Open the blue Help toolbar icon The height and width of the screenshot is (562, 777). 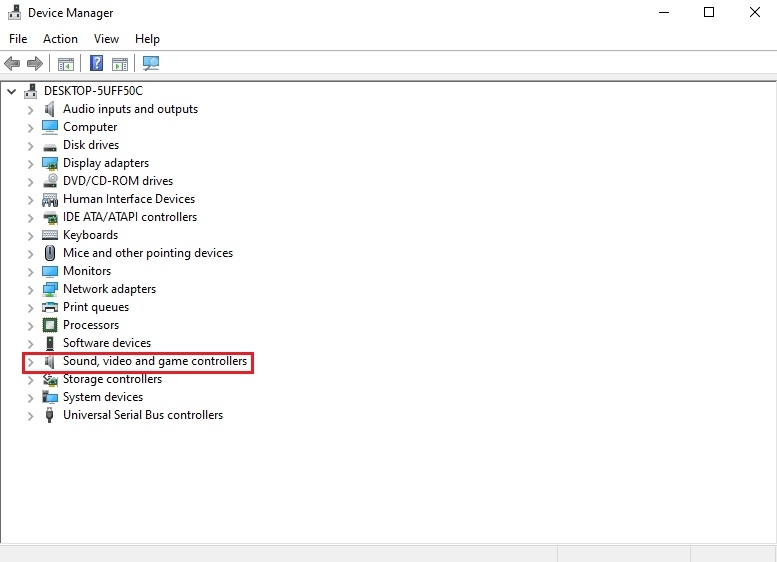click(x=96, y=63)
